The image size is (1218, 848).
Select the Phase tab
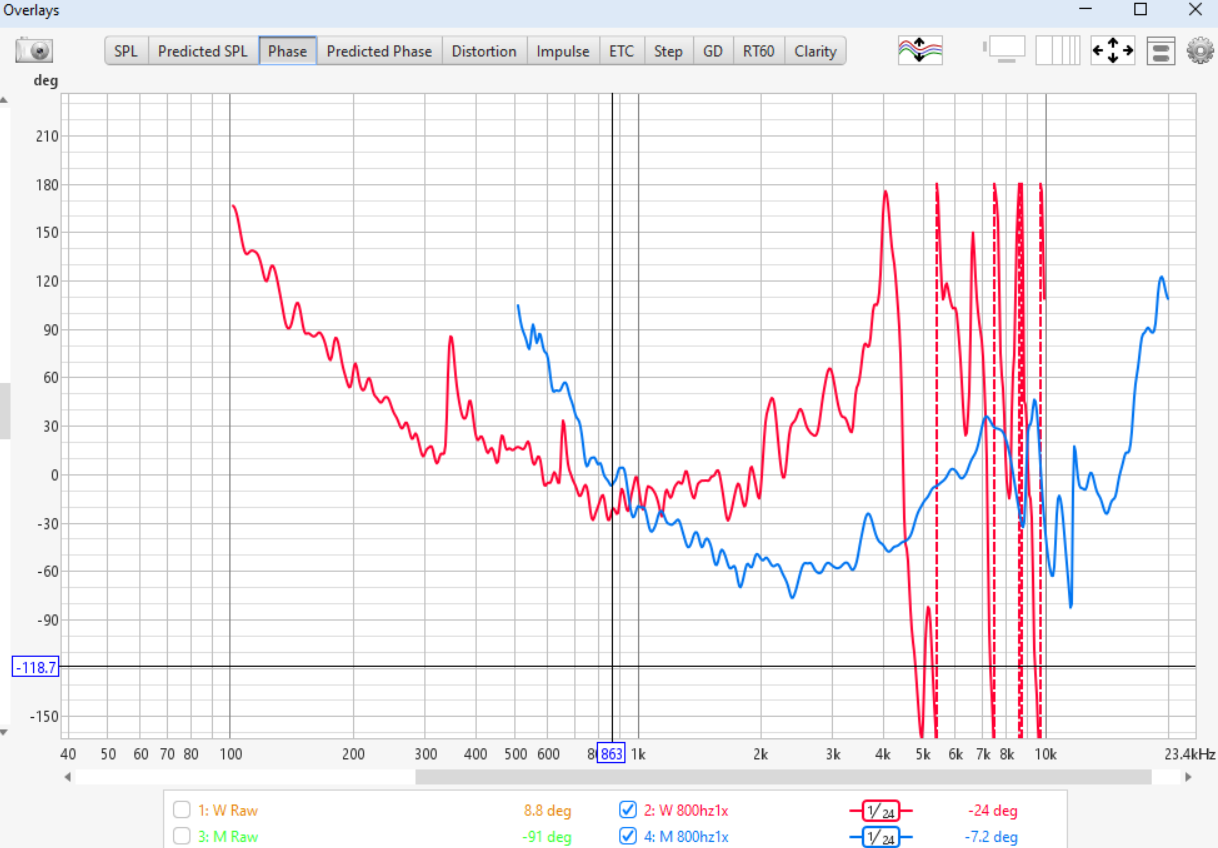pos(288,51)
